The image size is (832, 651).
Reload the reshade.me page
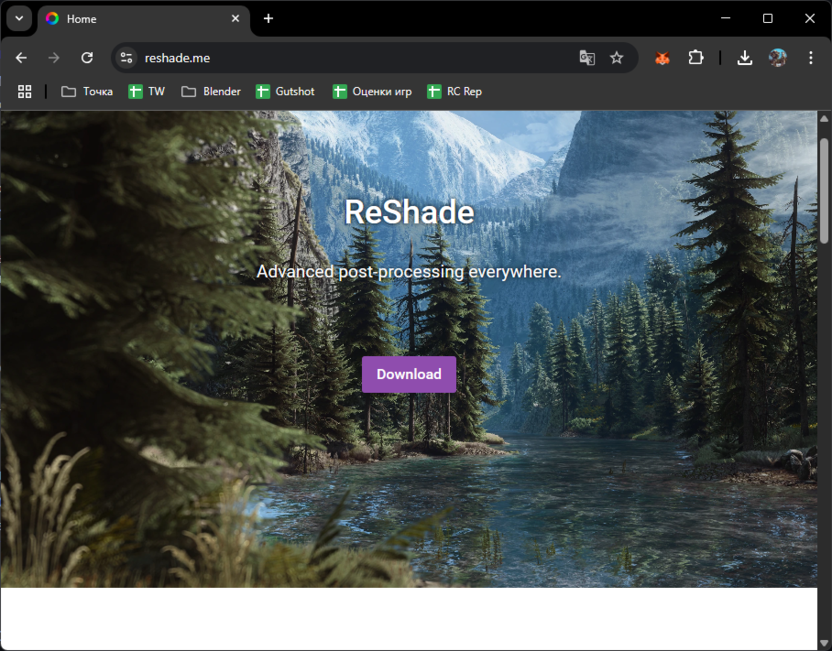[x=87, y=58]
